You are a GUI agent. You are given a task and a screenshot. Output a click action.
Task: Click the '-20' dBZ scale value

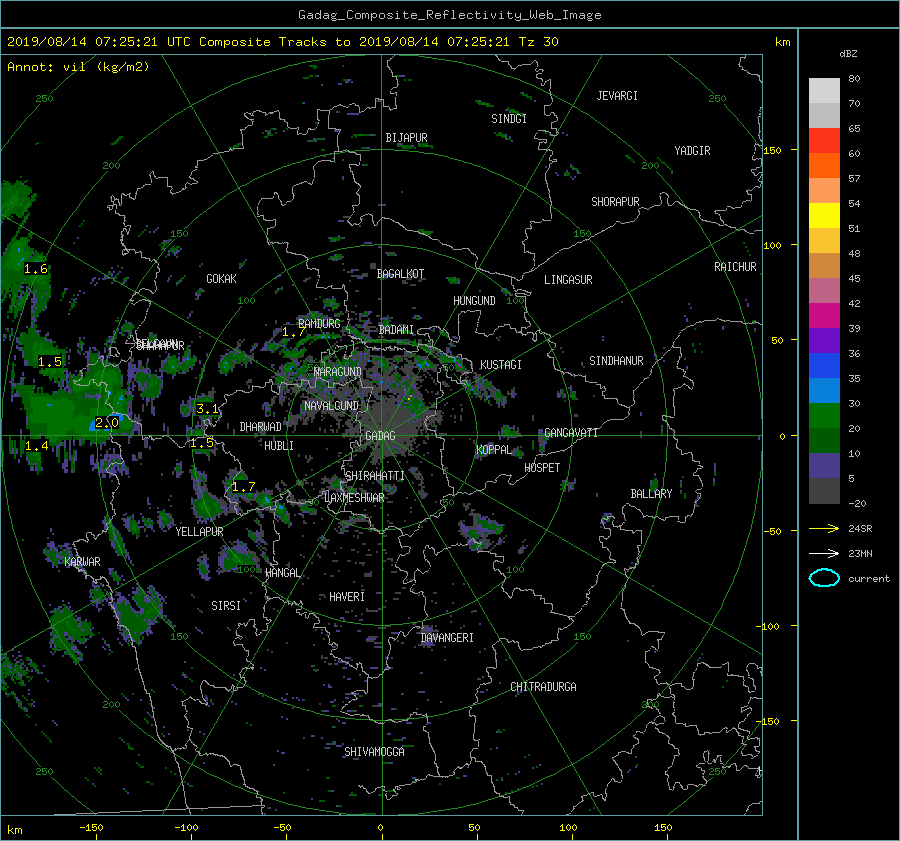[857, 503]
